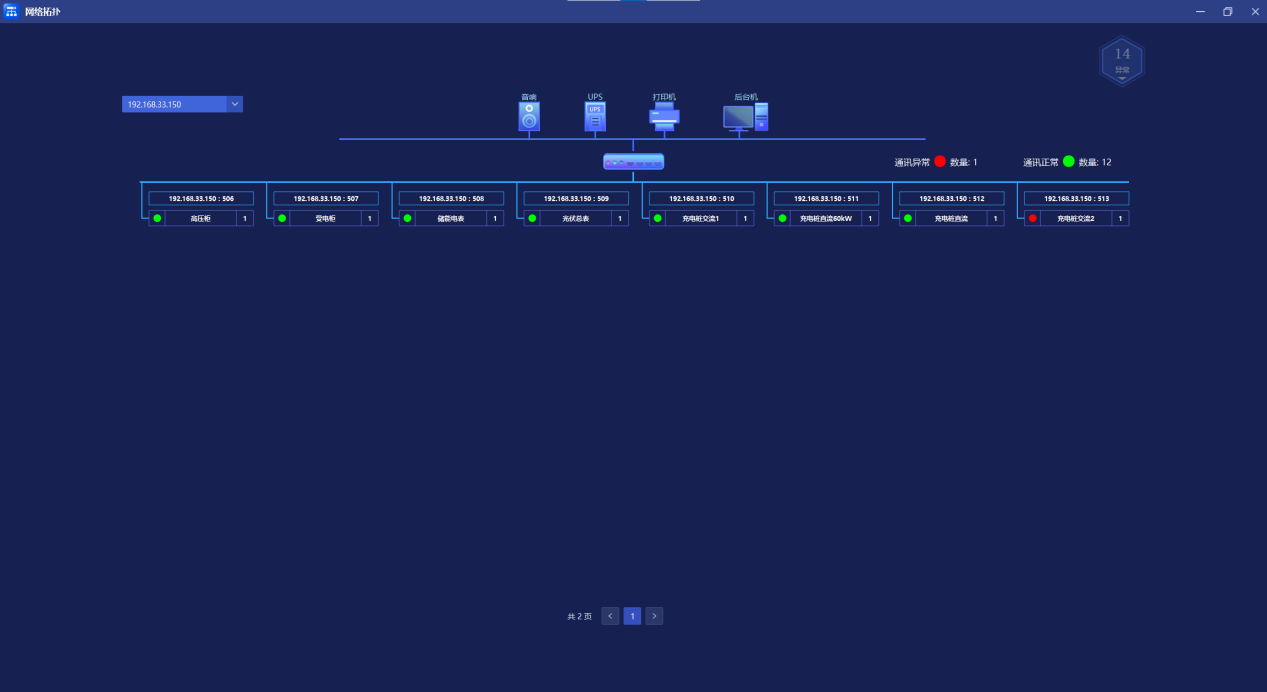Go to next page with right arrow
This screenshot has width=1267, height=692.
(x=654, y=616)
